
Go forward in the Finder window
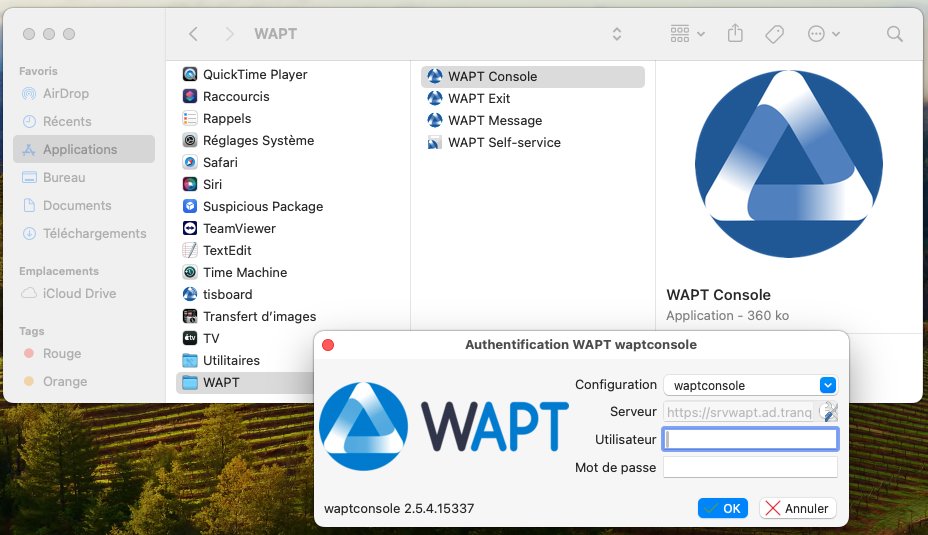click(230, 34)
